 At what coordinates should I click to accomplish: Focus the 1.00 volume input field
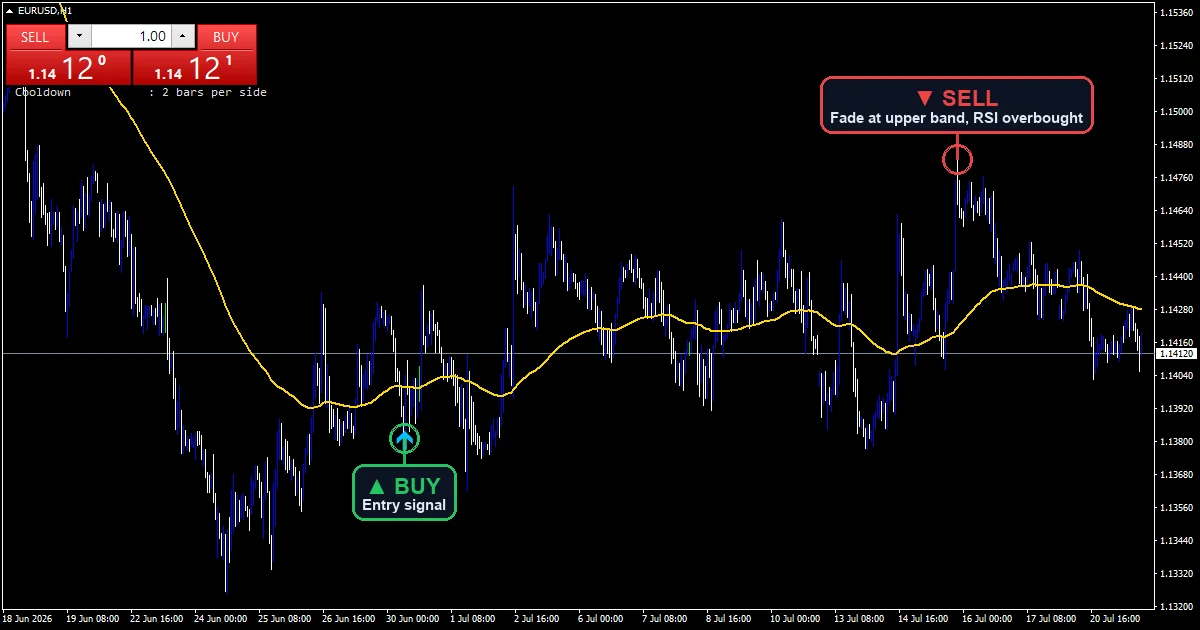[131, 37]
